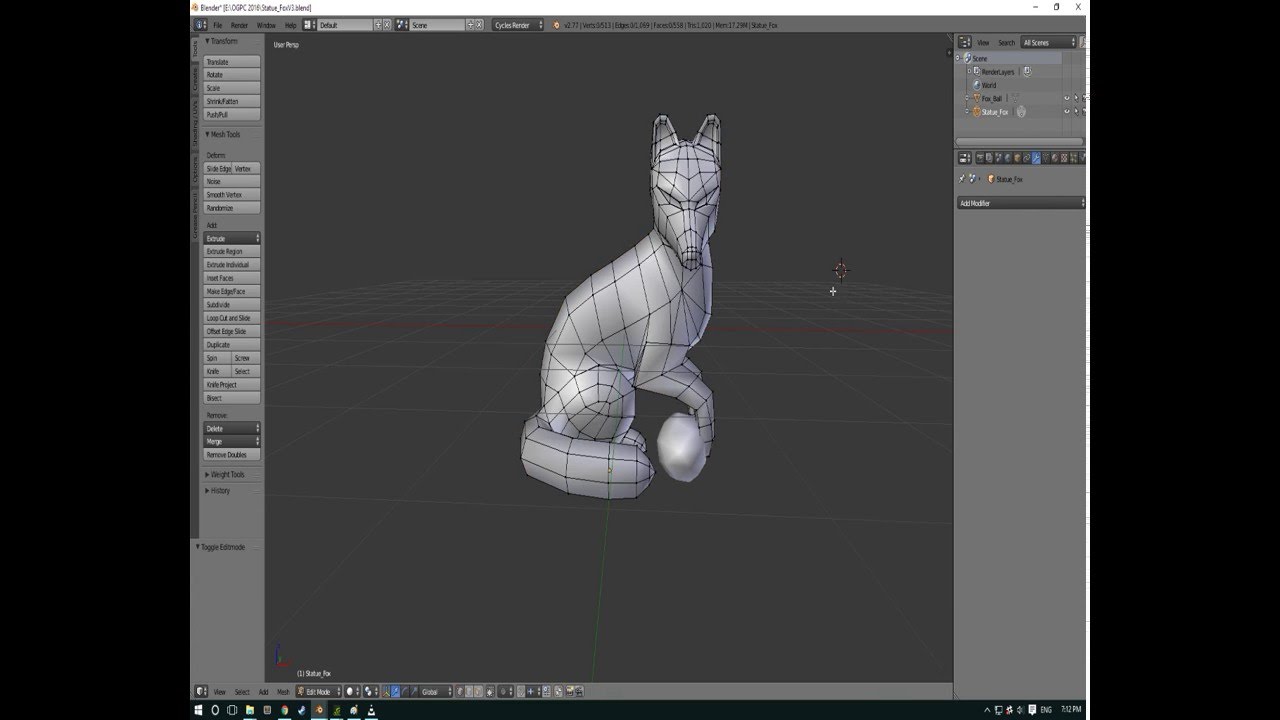Toggle the 3D manipulator widget
Viewport: 1280px width, 720px height.
pos(386,692)
